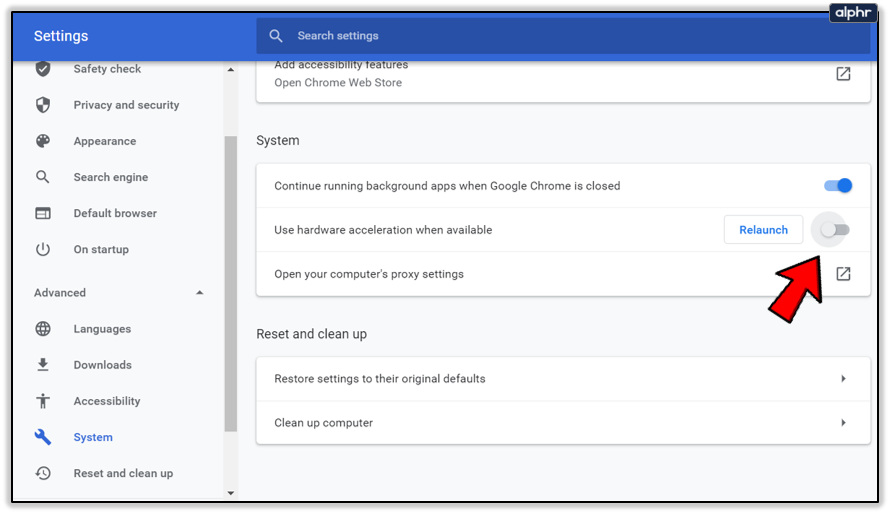This screenshot has height=514, width=890.
Task: Expand Restore settings to original defaults
Action: point(843,379)
